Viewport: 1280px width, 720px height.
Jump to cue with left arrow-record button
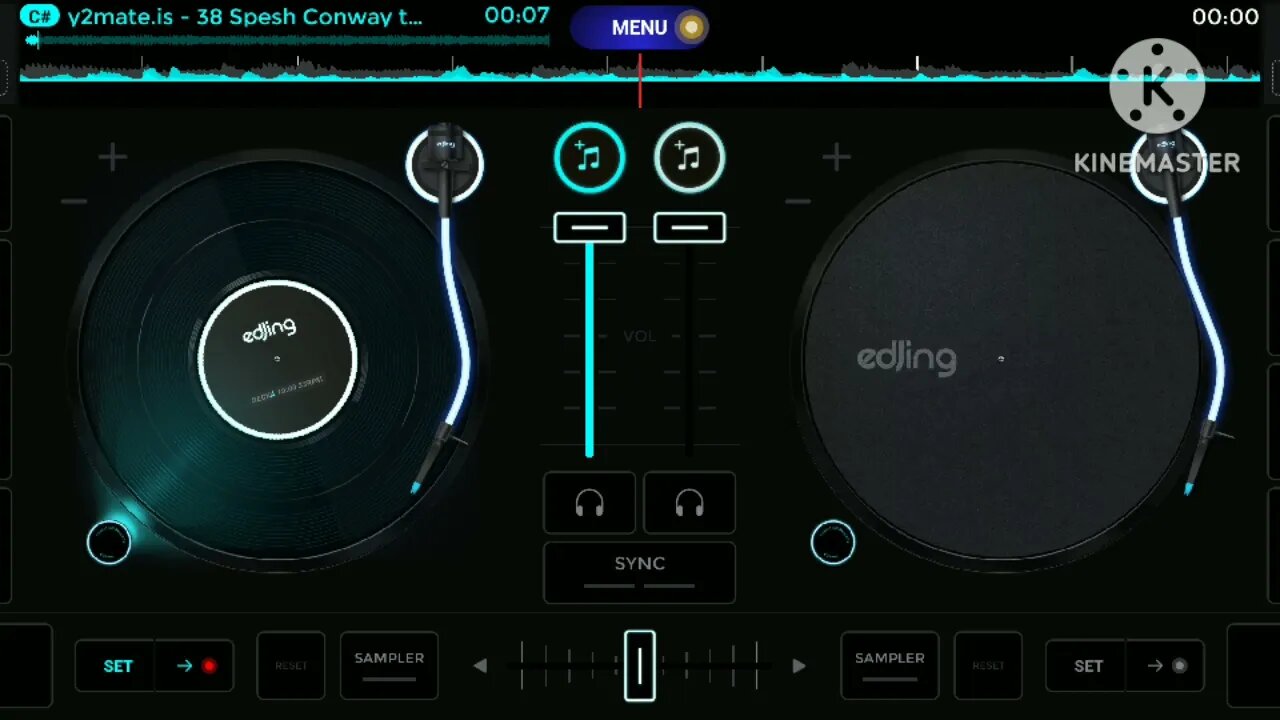point(195,666)
